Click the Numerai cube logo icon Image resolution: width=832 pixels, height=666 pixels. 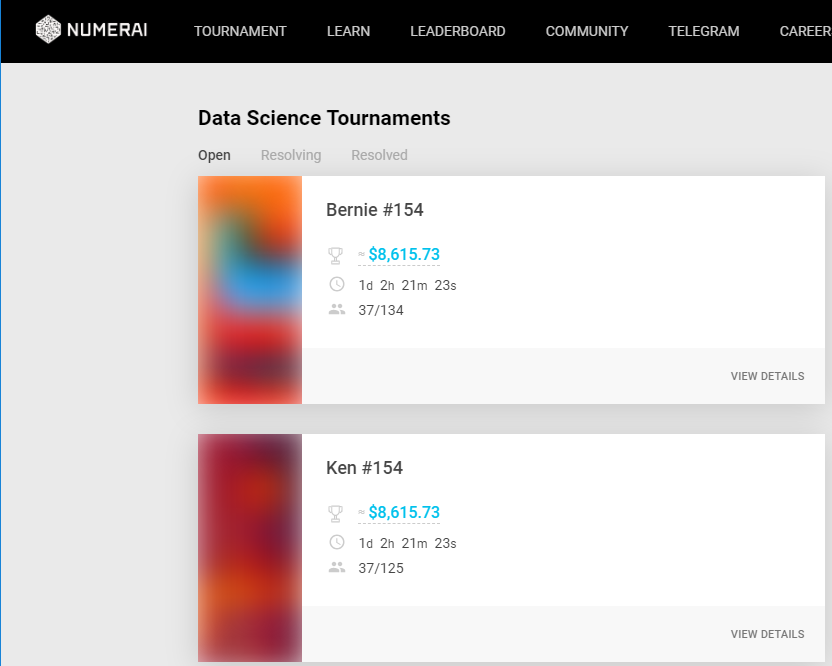[x=48, y=30]
